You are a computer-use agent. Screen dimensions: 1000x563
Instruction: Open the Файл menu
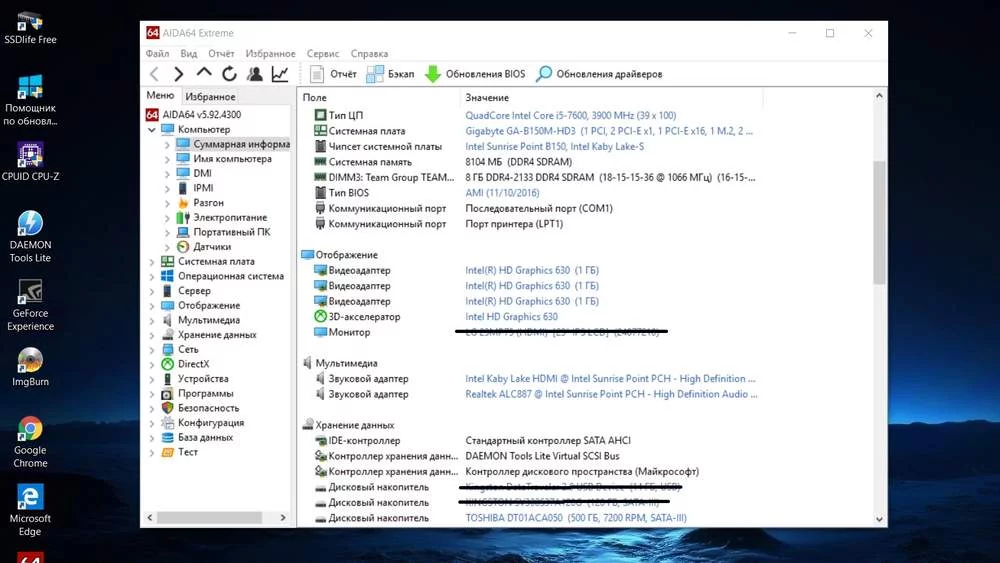pos(158,54)
